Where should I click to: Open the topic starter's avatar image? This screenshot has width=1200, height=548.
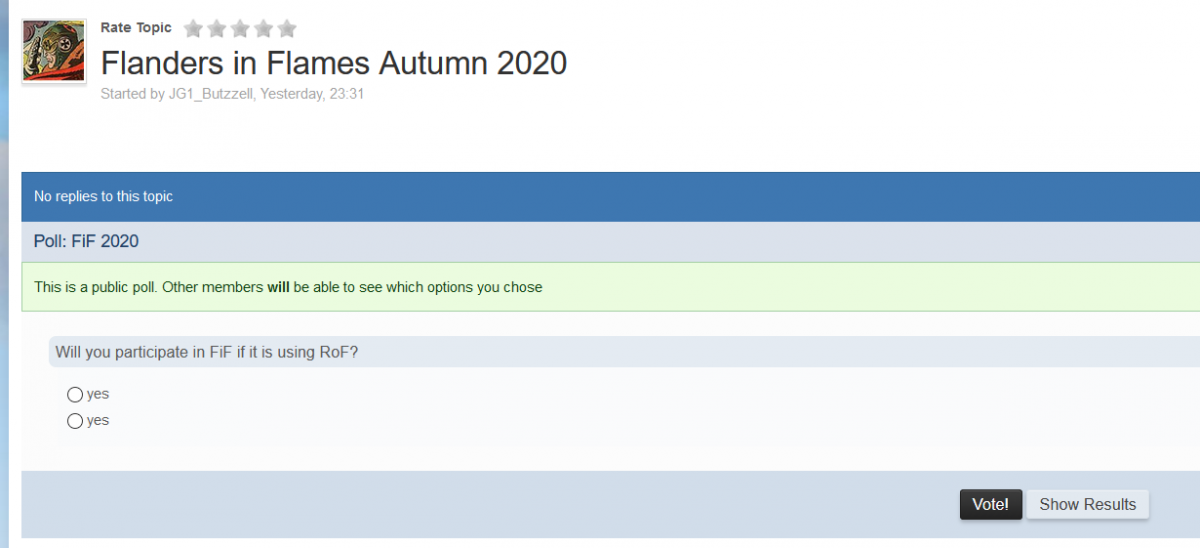click(54, 51)
